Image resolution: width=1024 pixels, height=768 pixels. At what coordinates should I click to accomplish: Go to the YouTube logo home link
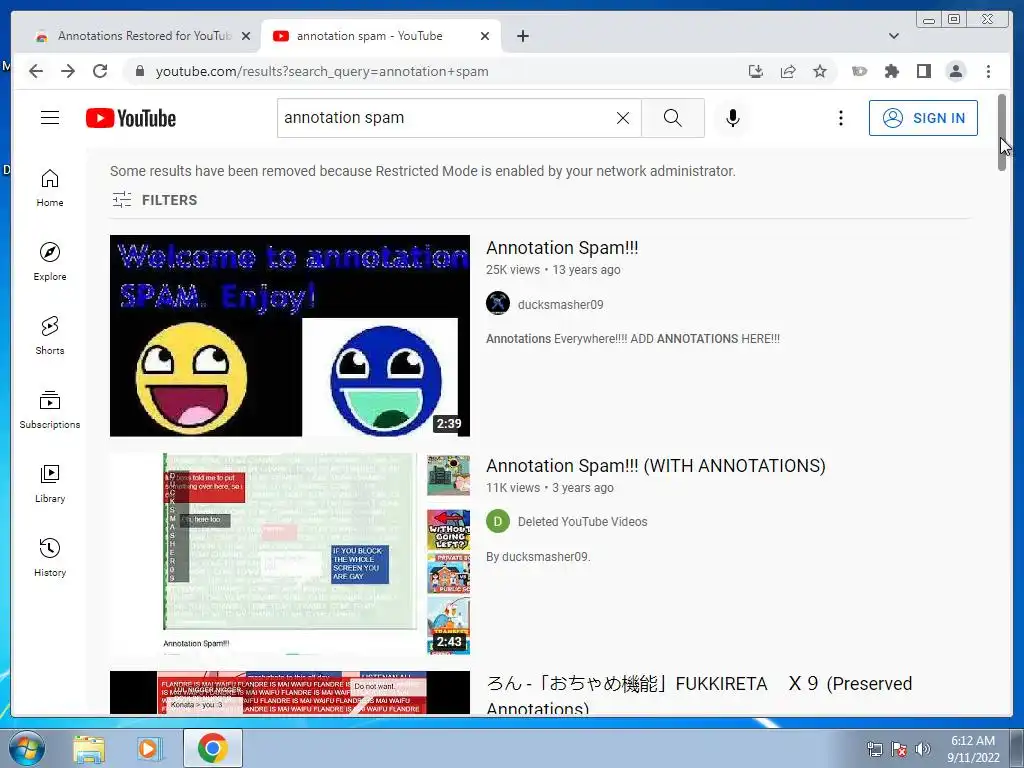[131, 118]
